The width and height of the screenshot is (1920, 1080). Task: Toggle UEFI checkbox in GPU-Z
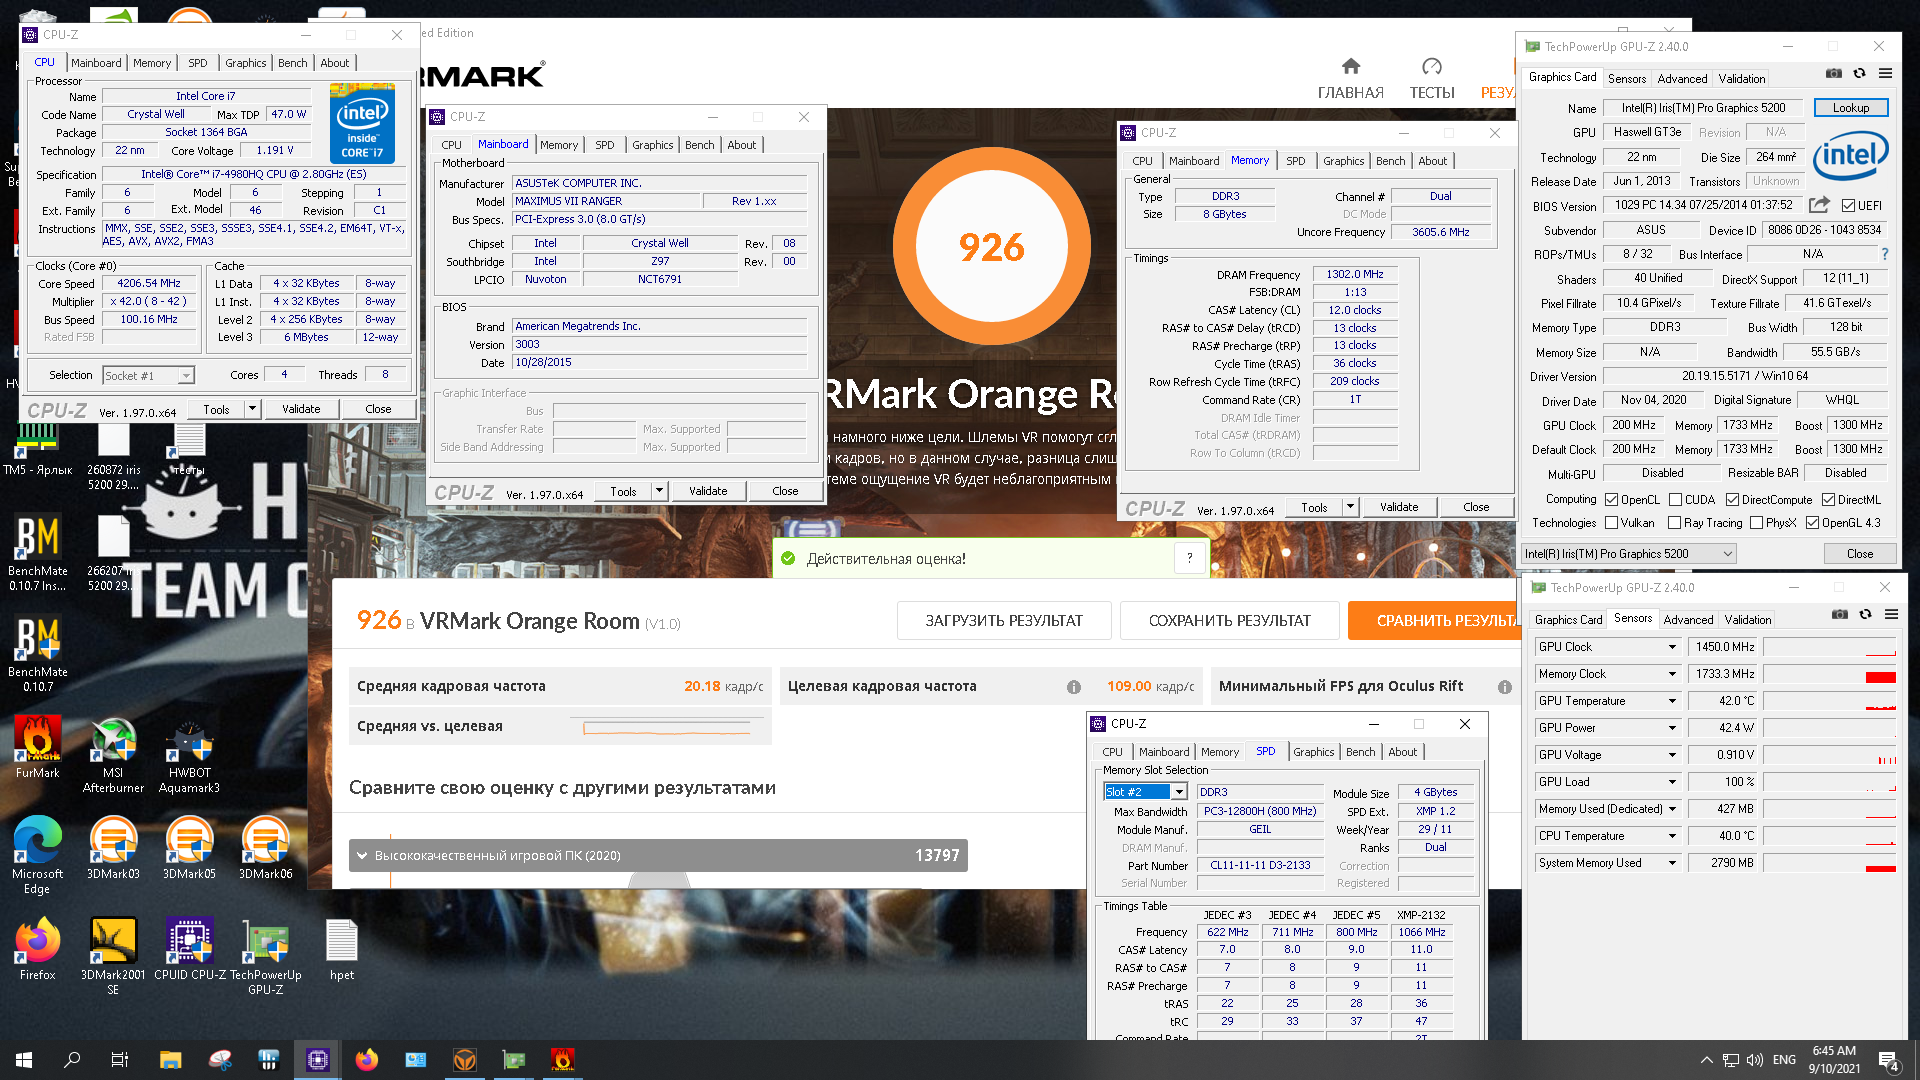[x=1849, y=206]
